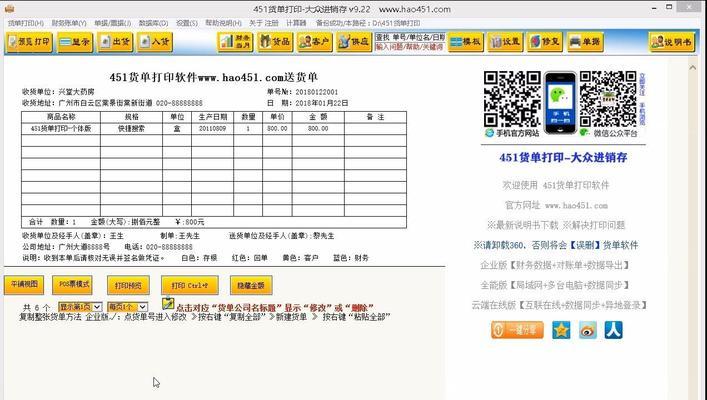Click the 手机官方网站 QR code
Viewport: 707px width, 400px height.
click(x=512, y=99)
